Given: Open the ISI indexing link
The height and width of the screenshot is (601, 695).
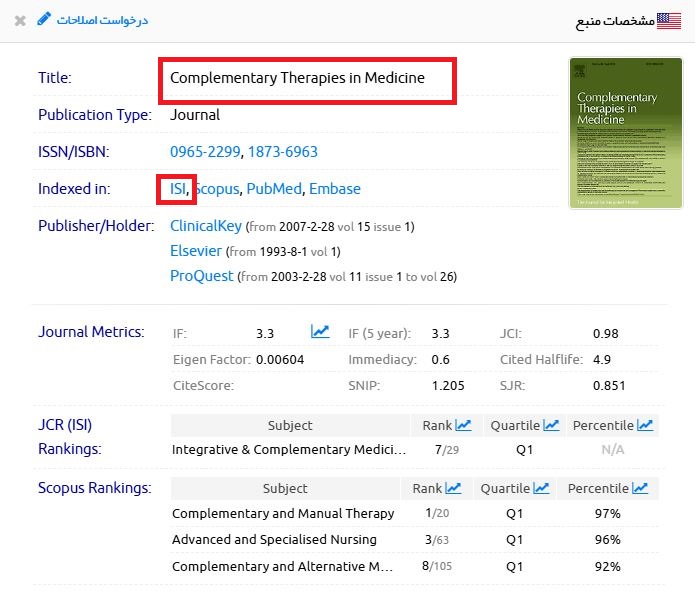Looking at the screenshot, I should tap(178, 189).
